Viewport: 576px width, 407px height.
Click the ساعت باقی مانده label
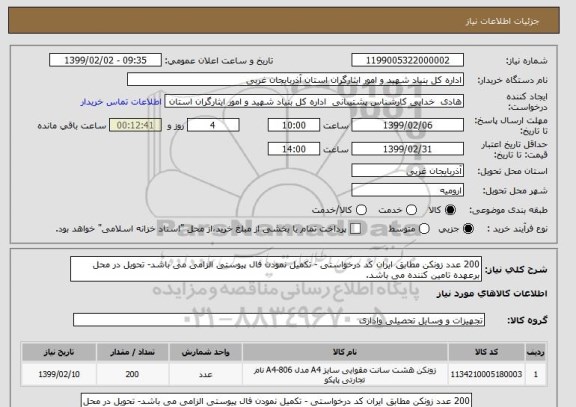[72, 126]
